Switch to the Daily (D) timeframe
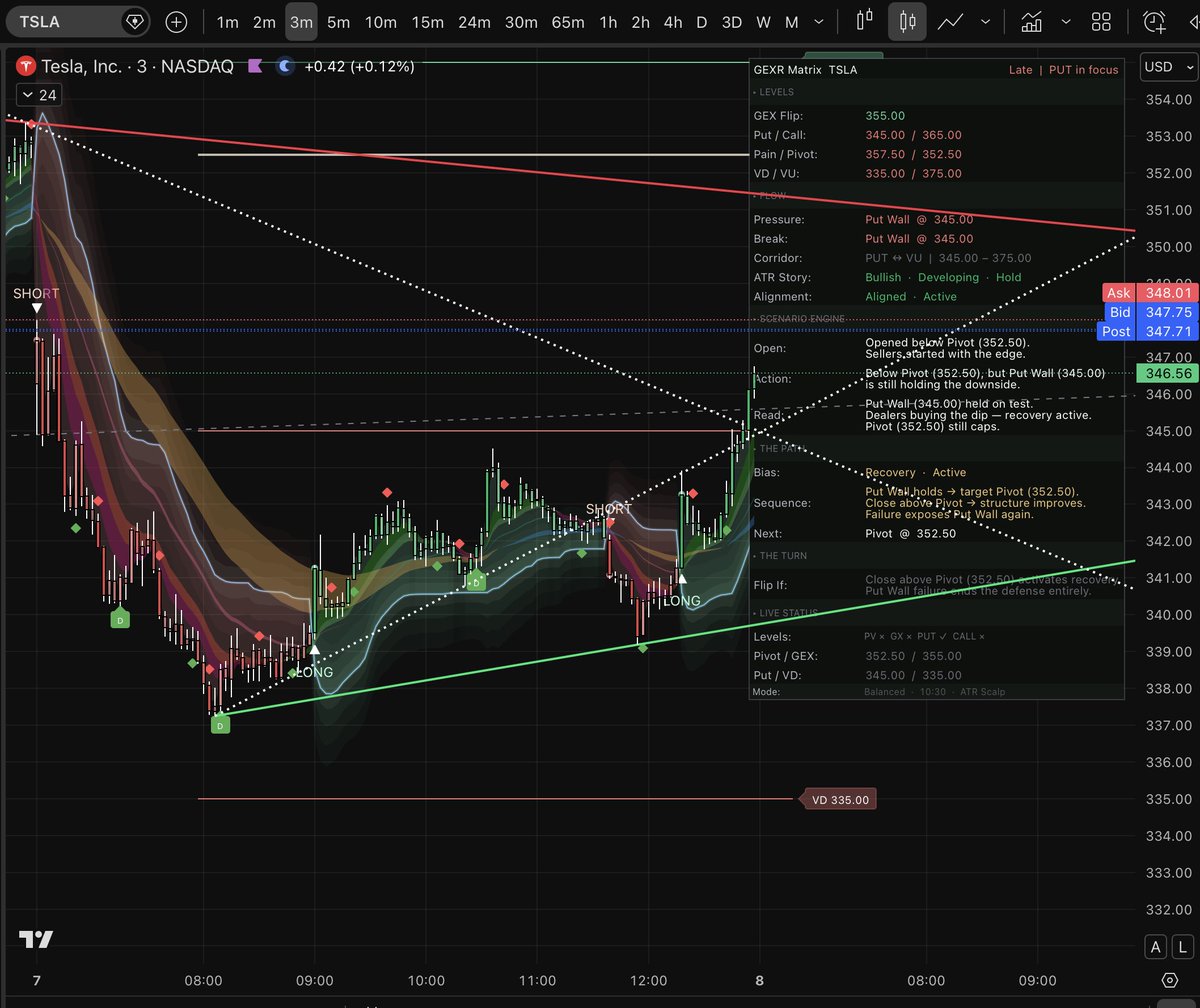 tap(701, 21)
